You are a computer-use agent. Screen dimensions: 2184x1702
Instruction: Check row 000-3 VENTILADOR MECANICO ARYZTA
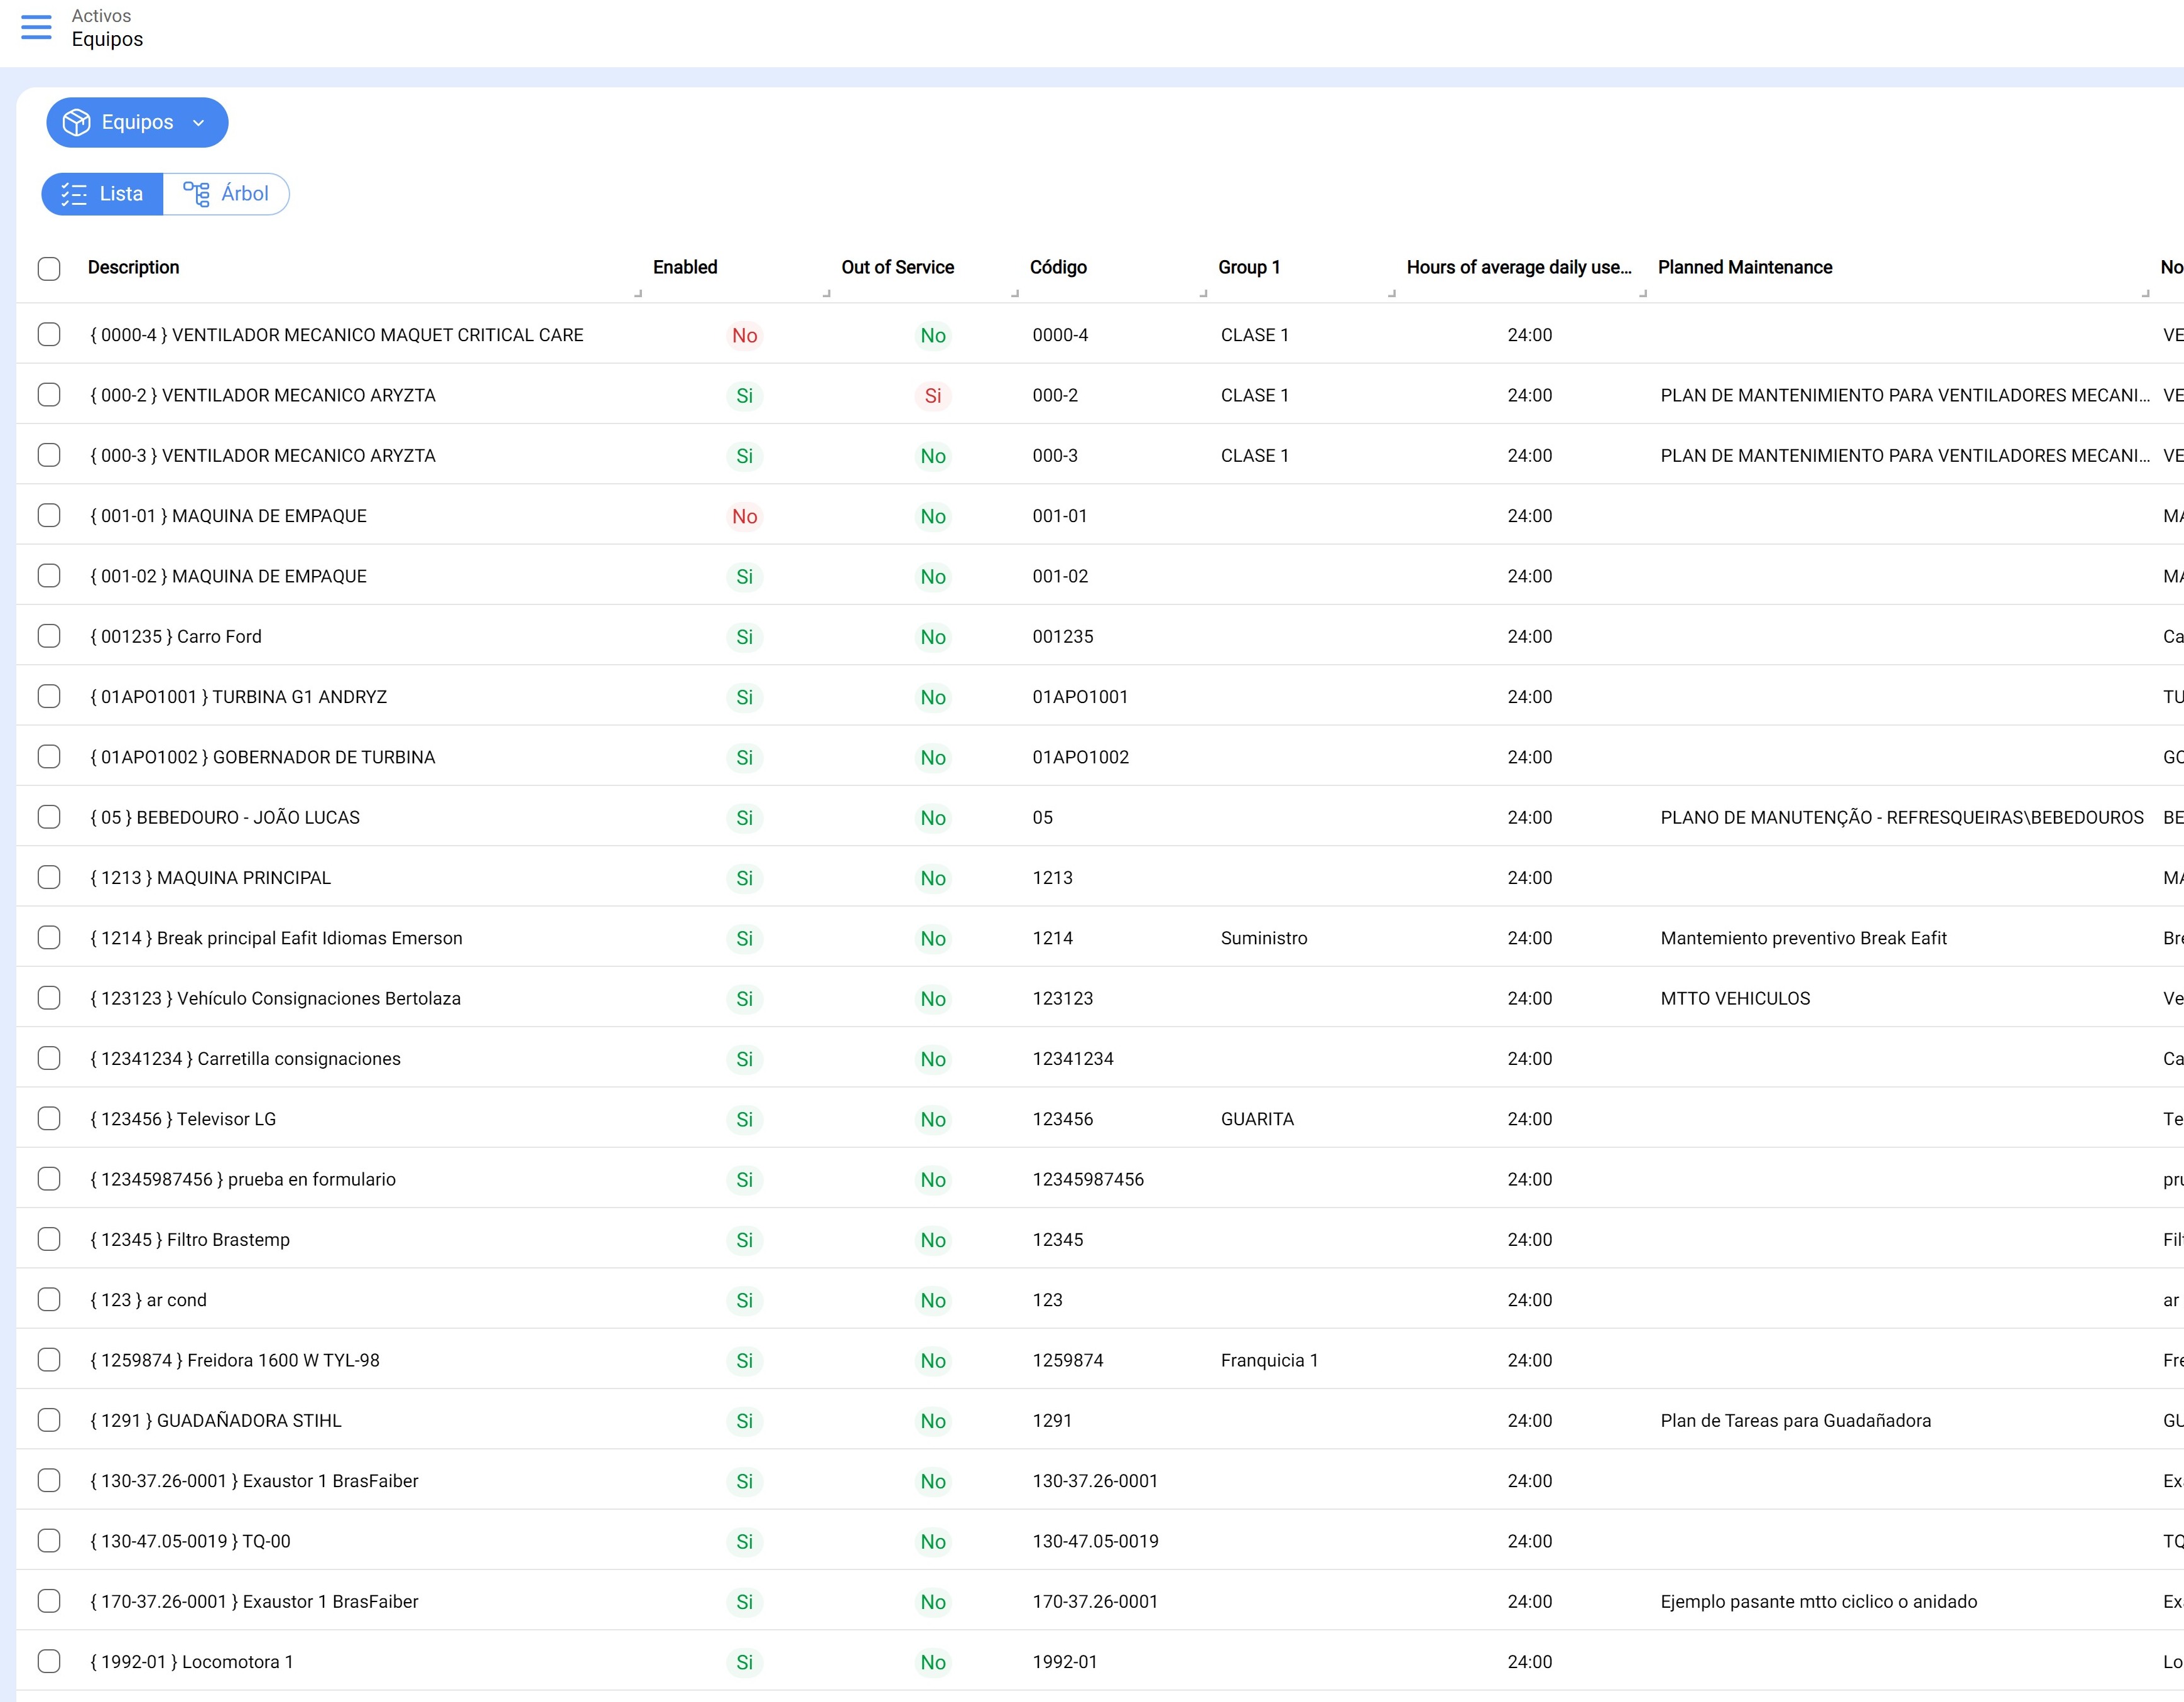click(49, 455)
